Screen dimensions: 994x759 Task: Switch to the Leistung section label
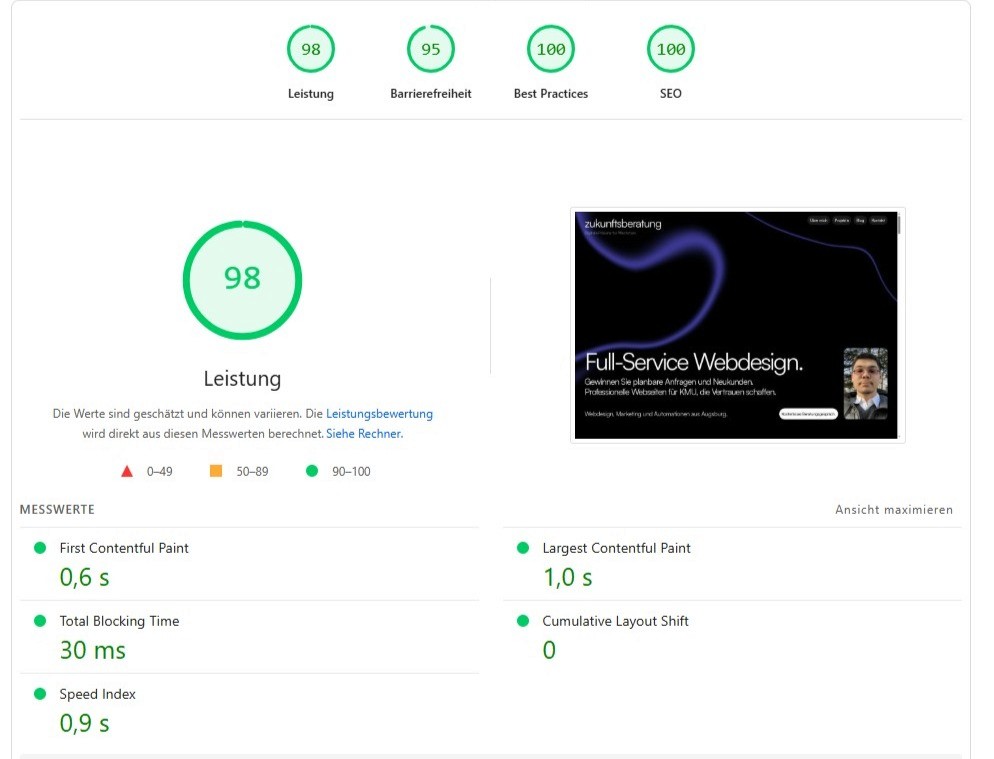311,94
